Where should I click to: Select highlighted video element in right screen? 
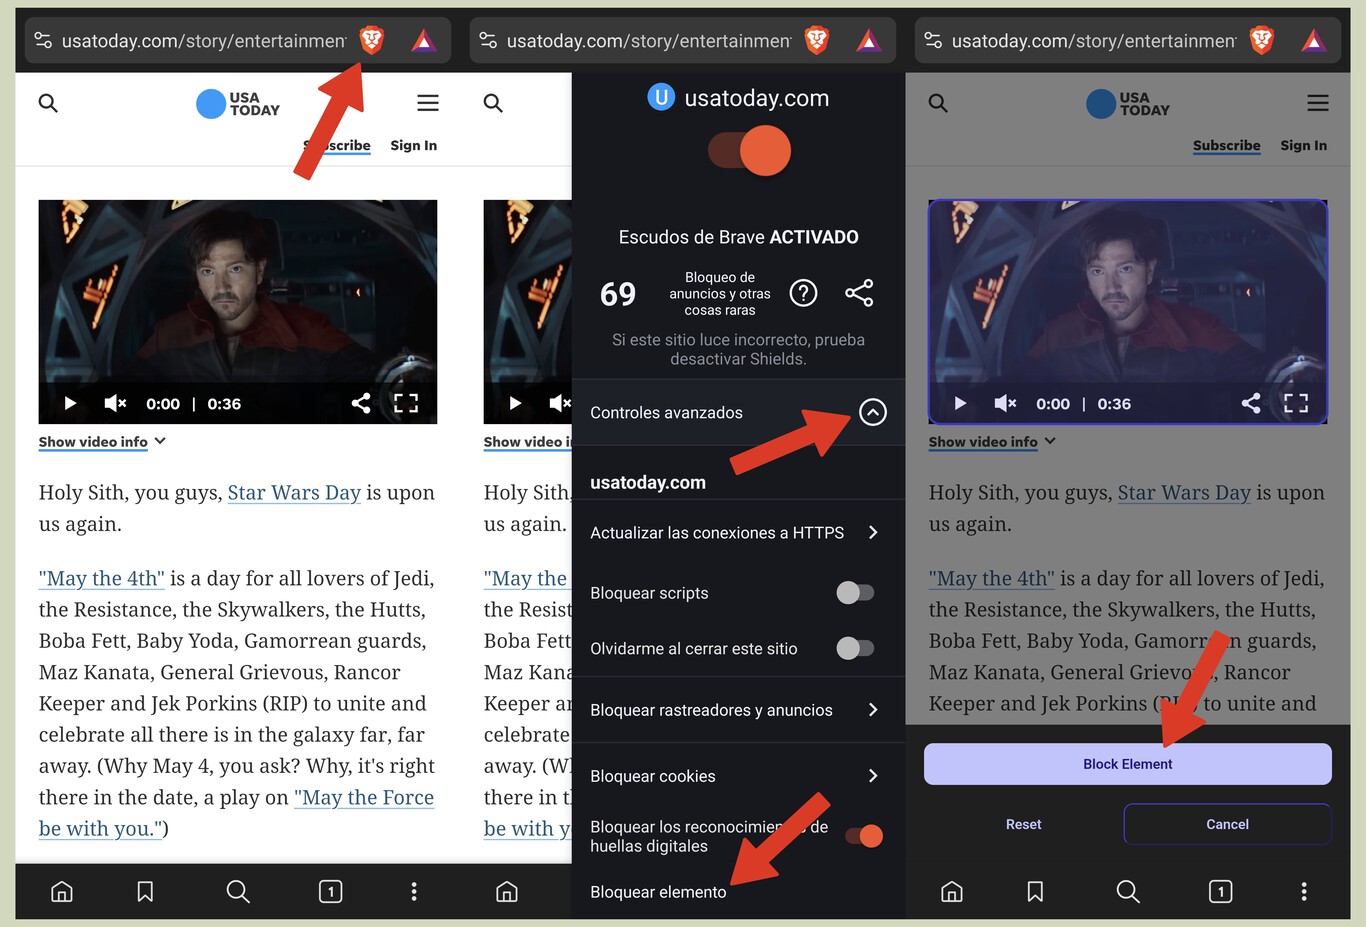click(1128, 311)
